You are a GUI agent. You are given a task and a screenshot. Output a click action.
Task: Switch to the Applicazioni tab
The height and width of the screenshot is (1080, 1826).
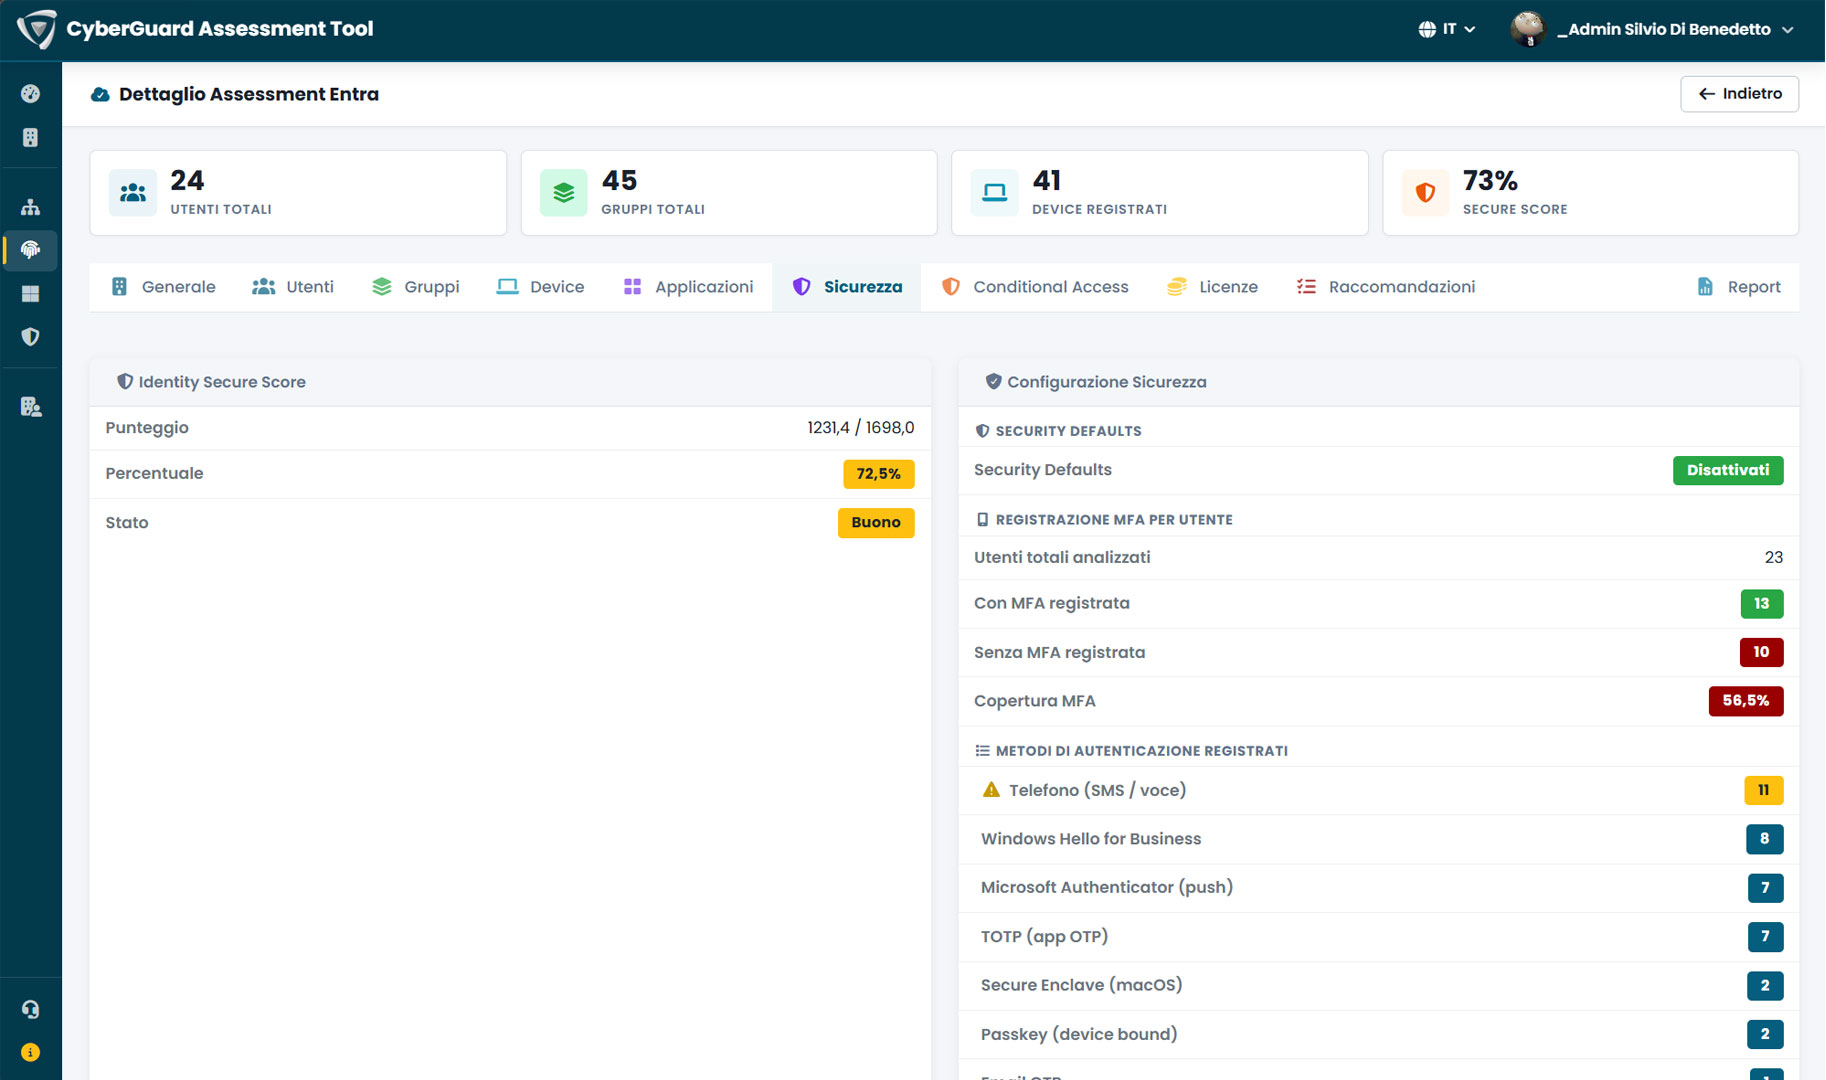pos(688,287)
